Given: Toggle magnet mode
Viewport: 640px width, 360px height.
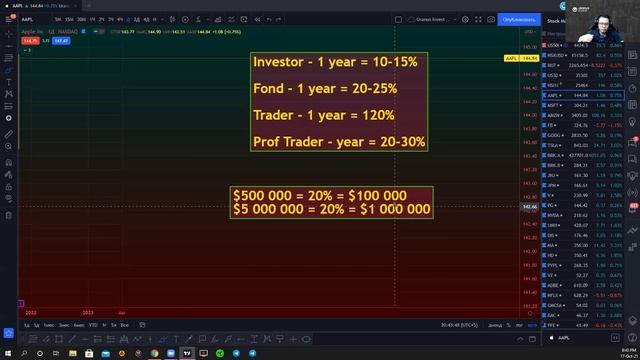Looking at the screenshot, I should click(x=9, y=162).
